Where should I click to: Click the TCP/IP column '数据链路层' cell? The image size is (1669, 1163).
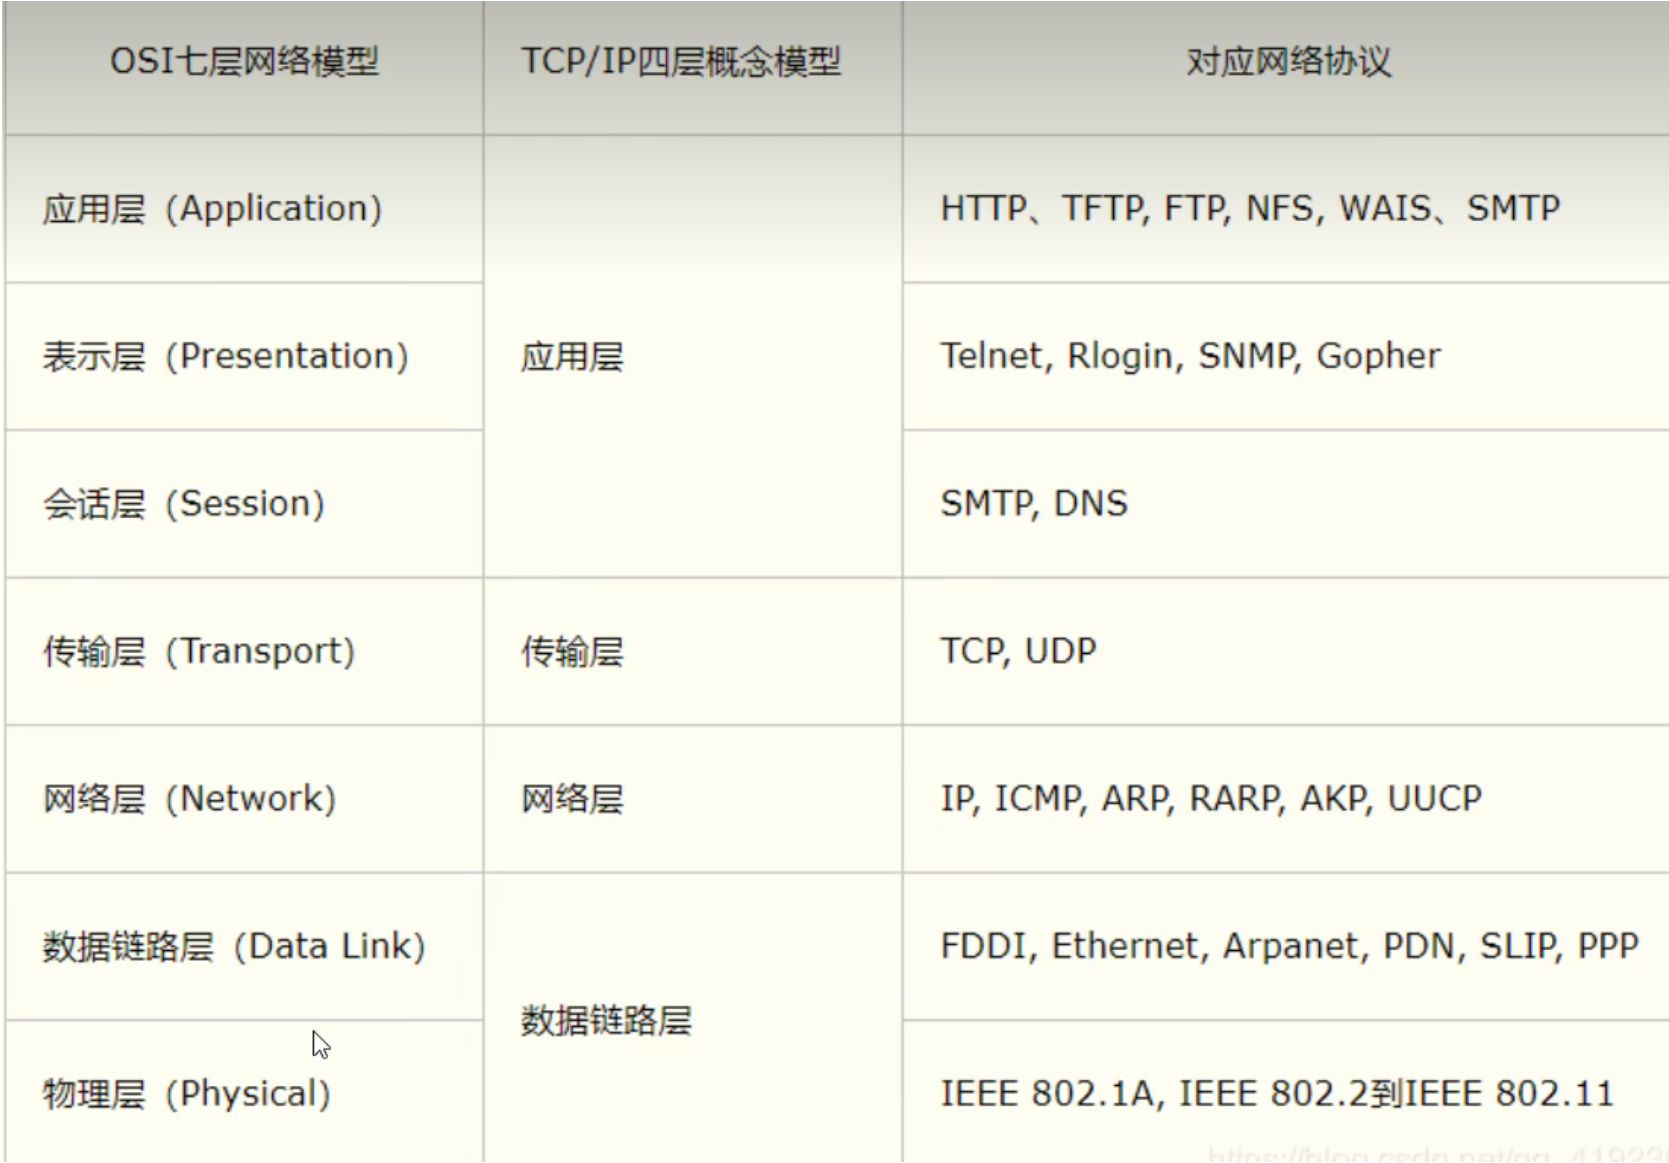pyautogui.click(x=693, y=1018)
